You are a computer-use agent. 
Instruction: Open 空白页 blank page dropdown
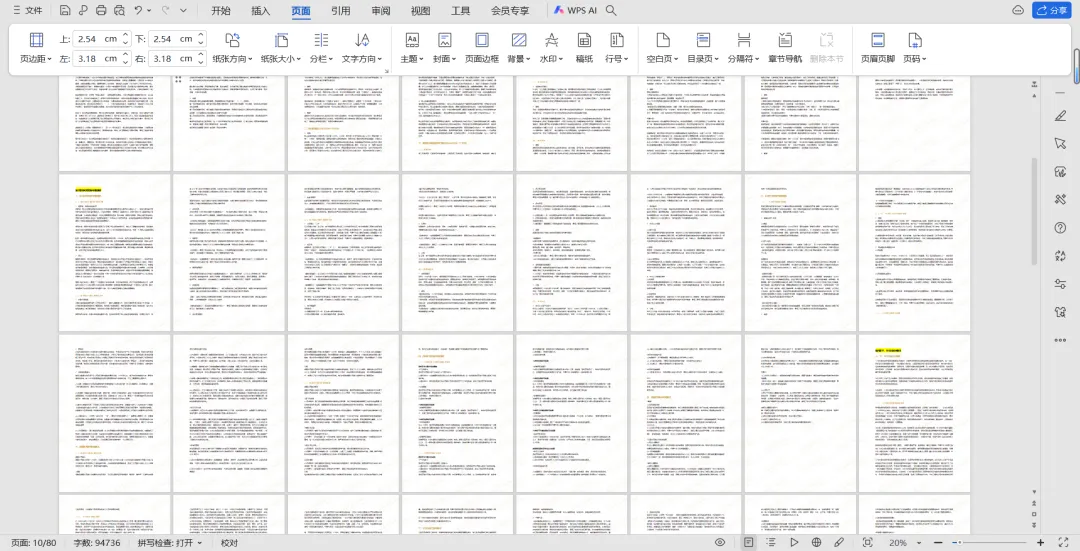pyautogui.click(x=662, y=48)
